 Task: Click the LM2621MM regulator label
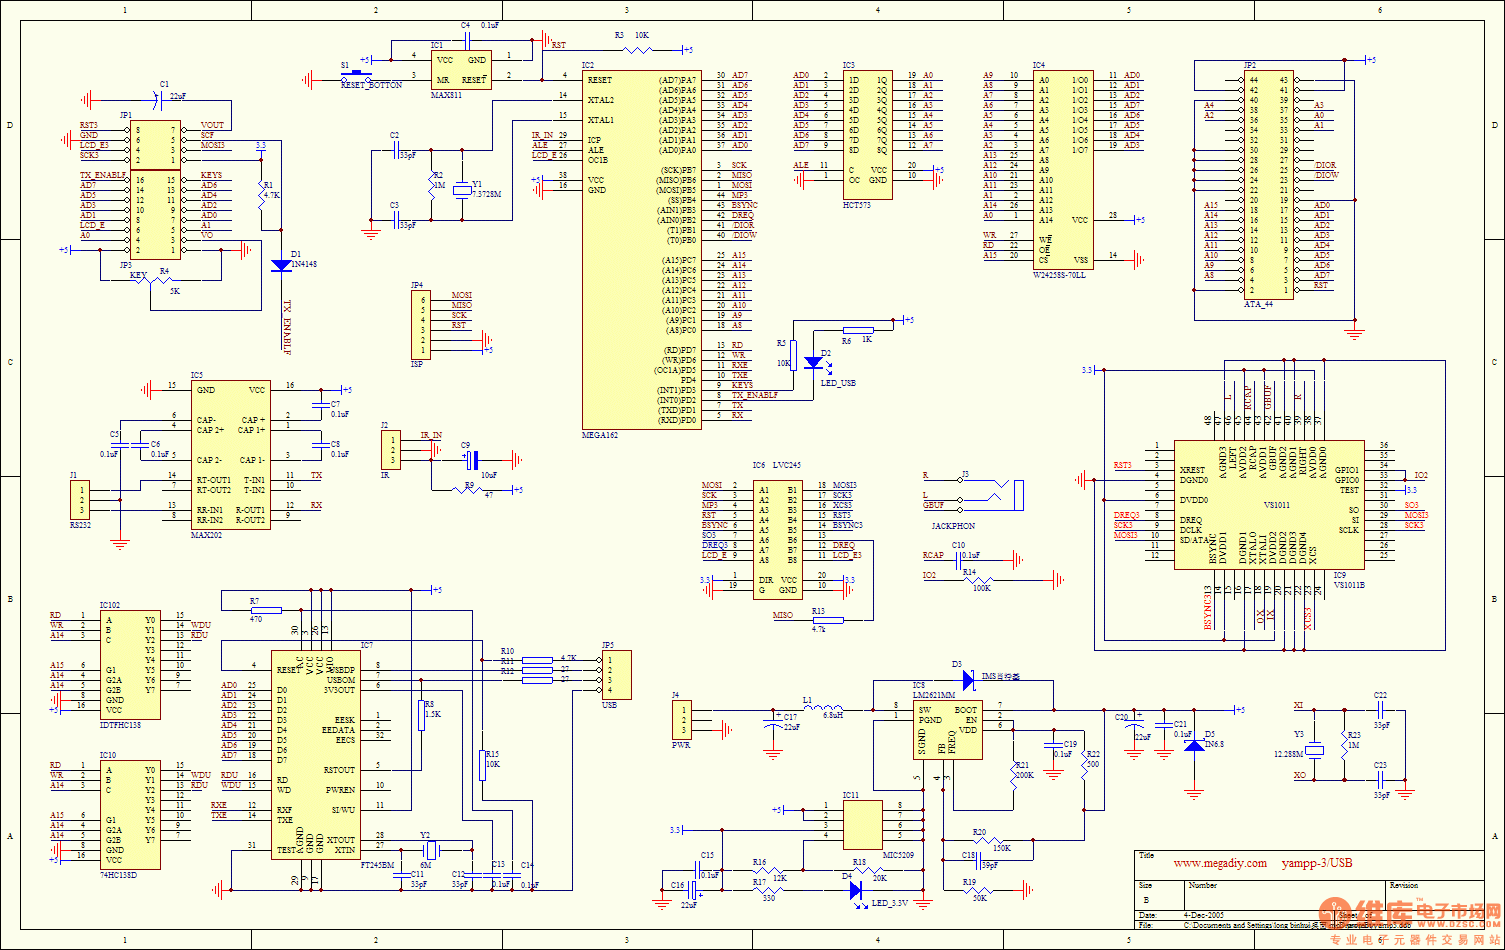[x=934, y=694]
